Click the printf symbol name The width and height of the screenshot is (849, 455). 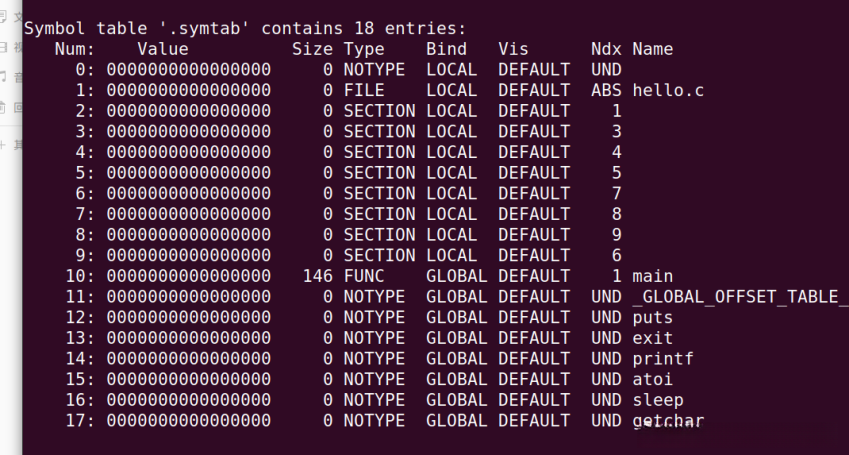662,359
